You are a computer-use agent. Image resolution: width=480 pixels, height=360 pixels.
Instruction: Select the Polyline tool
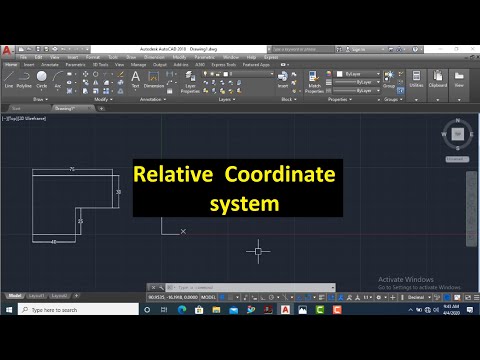[x=24, y=79]
